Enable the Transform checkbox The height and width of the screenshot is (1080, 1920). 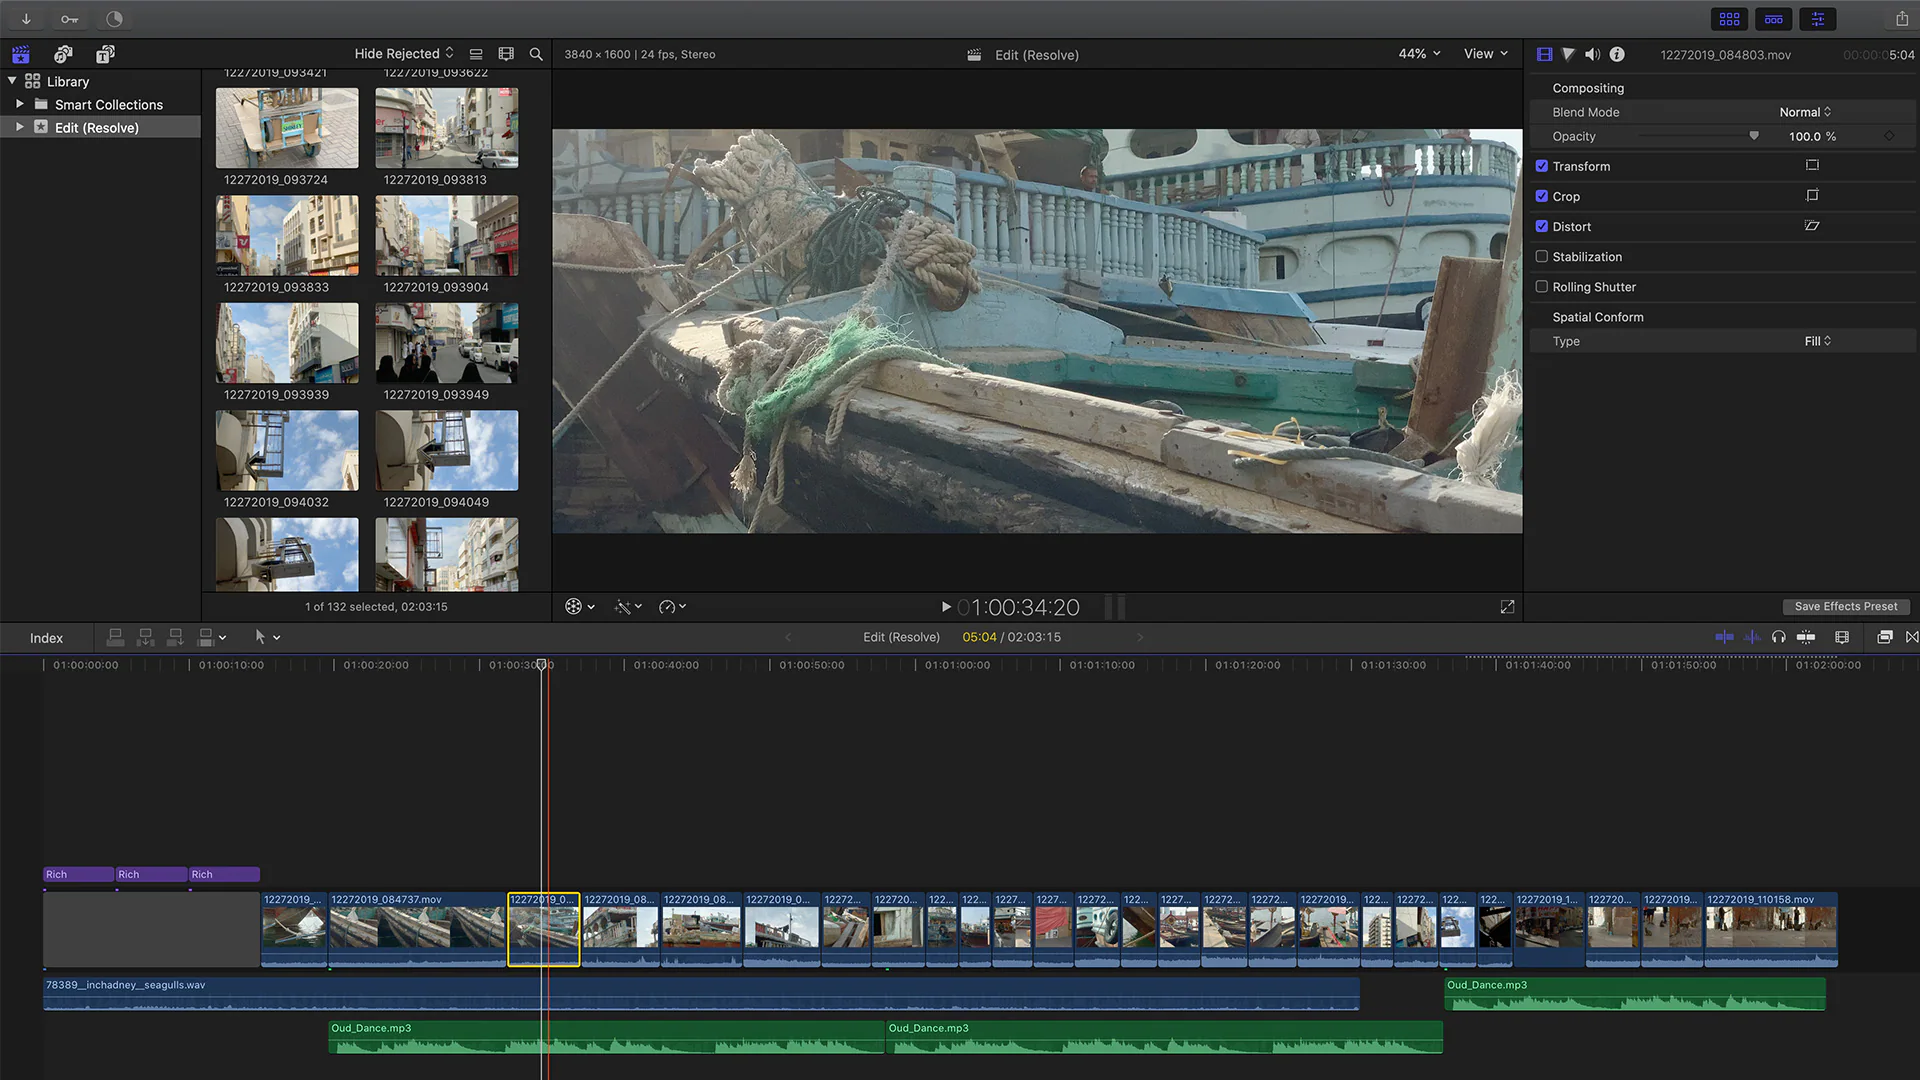pos(1542,165)
